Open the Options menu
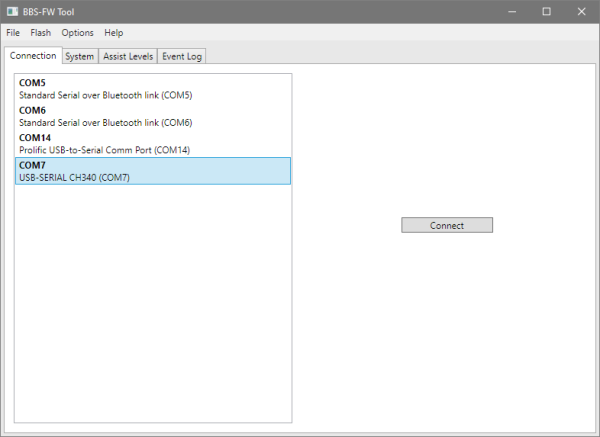 [77, 33]
